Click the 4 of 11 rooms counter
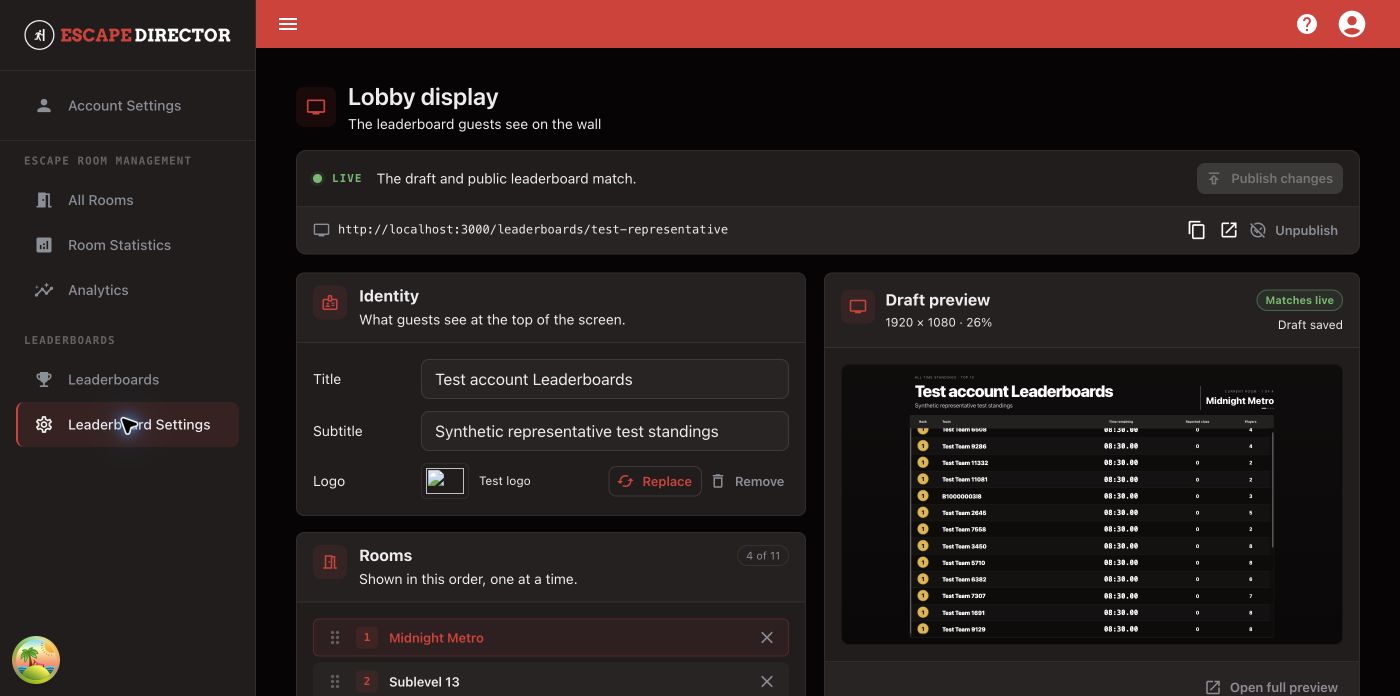 [x=763, y=556]
